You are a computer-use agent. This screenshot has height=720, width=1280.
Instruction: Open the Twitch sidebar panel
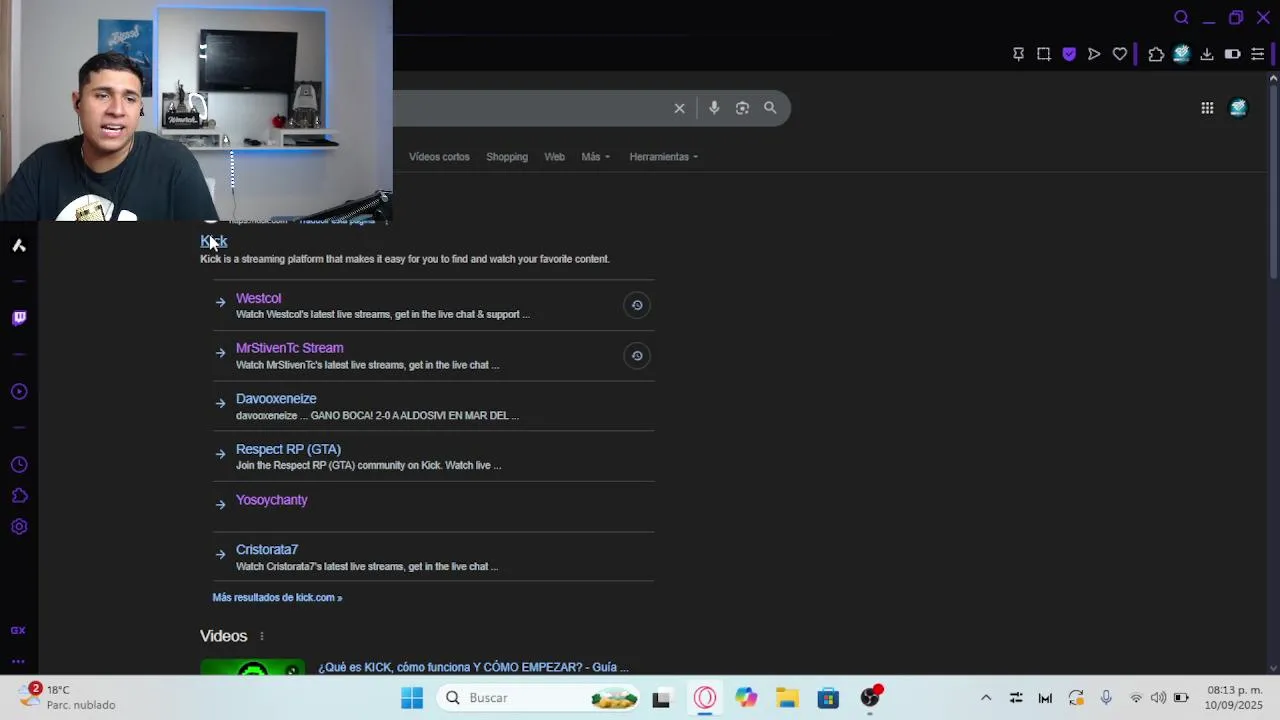(x=19, y=318)
